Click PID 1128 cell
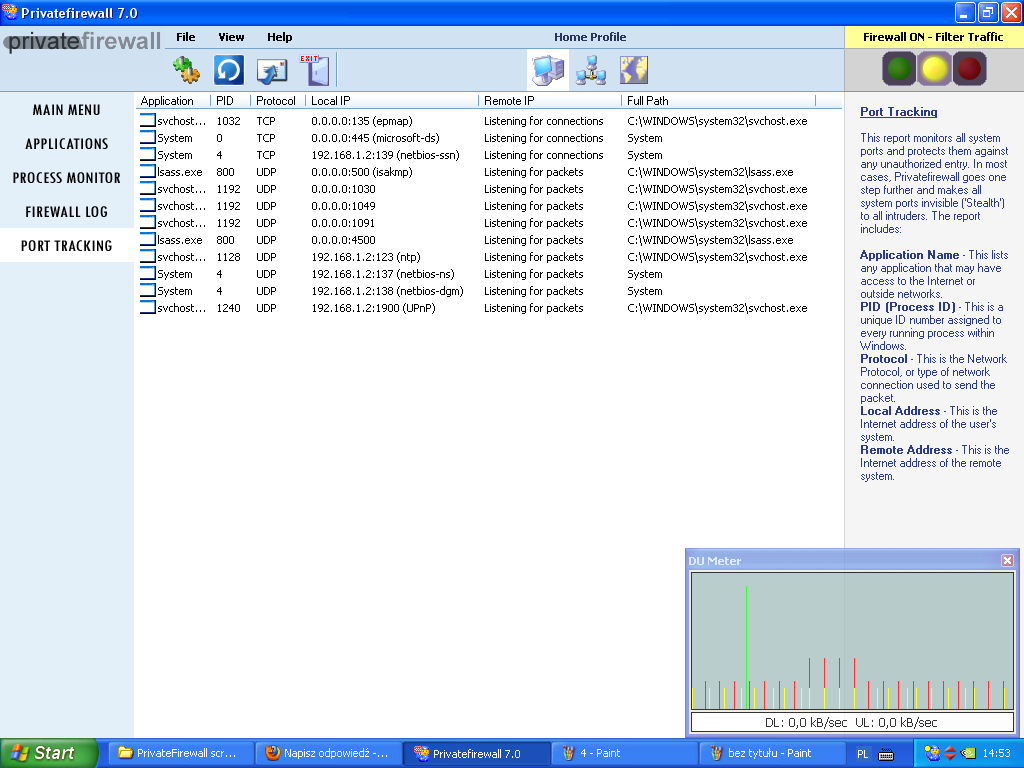 point(229,257)
